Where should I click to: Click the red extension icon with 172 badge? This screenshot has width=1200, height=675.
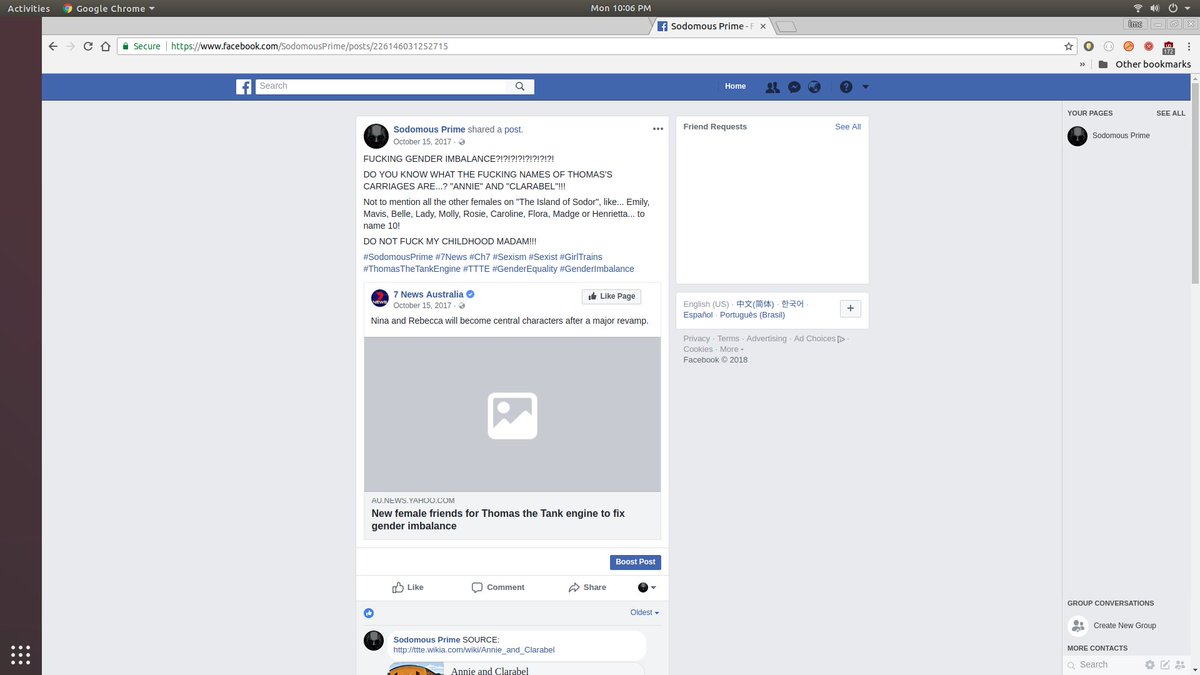click(x=1168, y=47)
